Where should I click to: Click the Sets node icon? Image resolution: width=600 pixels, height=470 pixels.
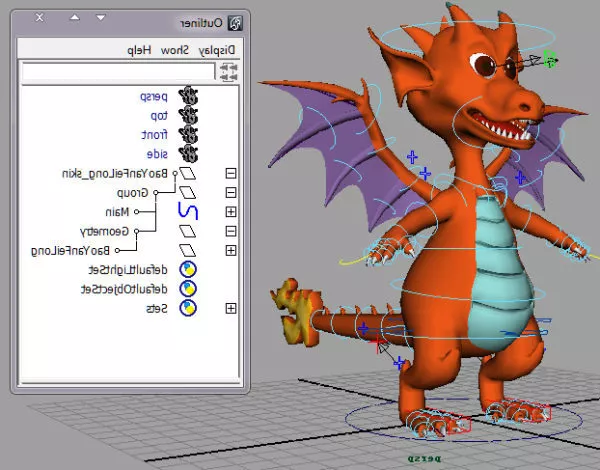[188, 308]
